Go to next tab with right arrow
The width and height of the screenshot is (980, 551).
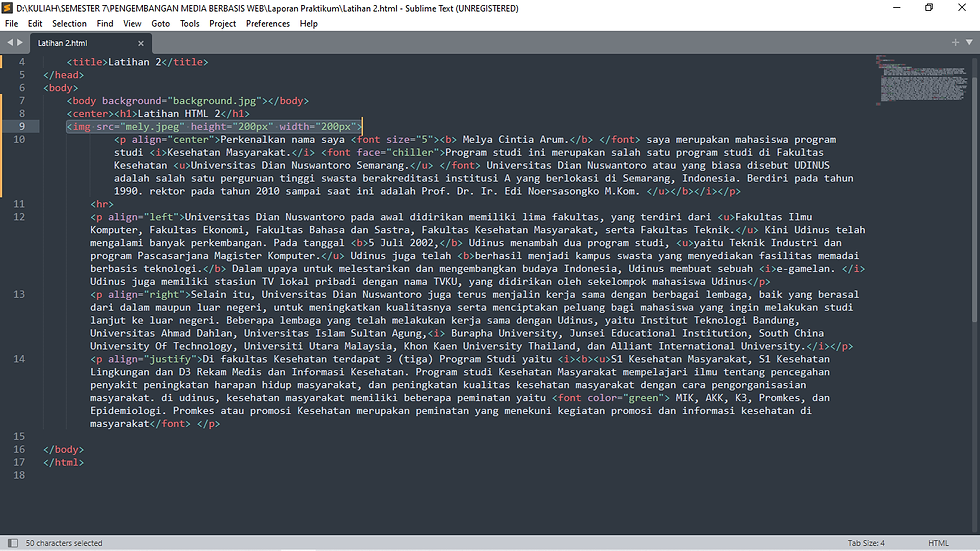[20, 42]
